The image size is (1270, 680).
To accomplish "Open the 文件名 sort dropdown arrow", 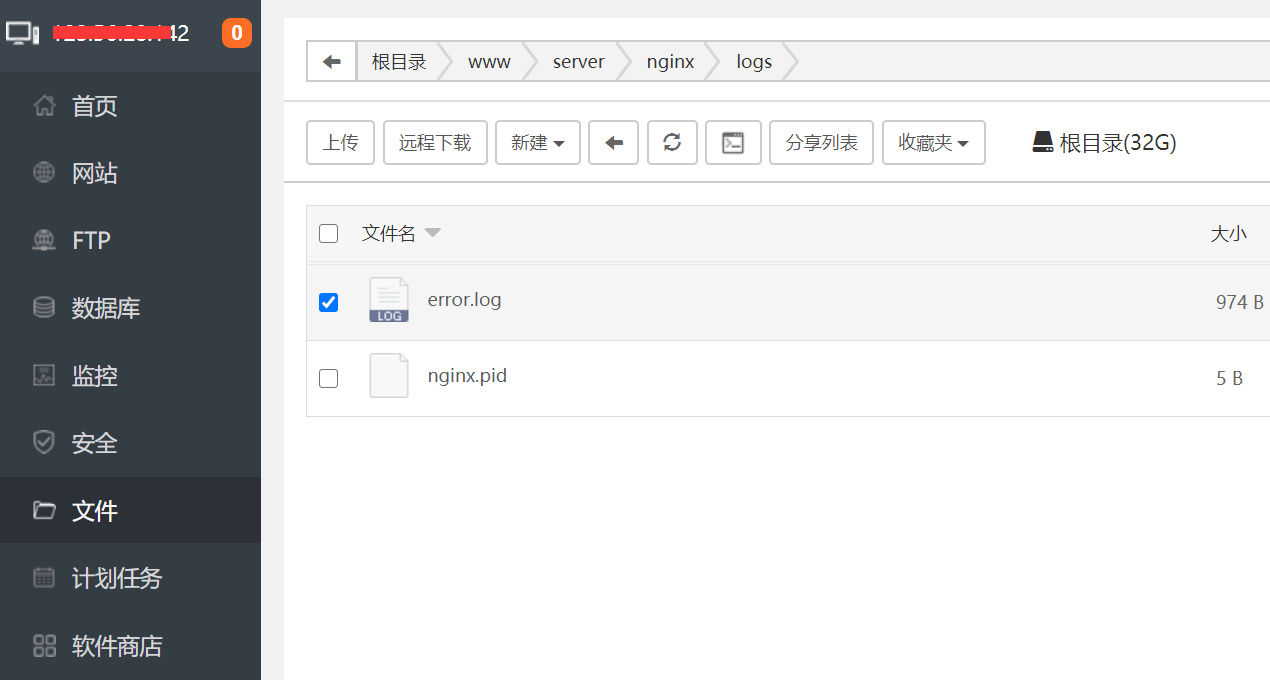I will coord(432,232).
